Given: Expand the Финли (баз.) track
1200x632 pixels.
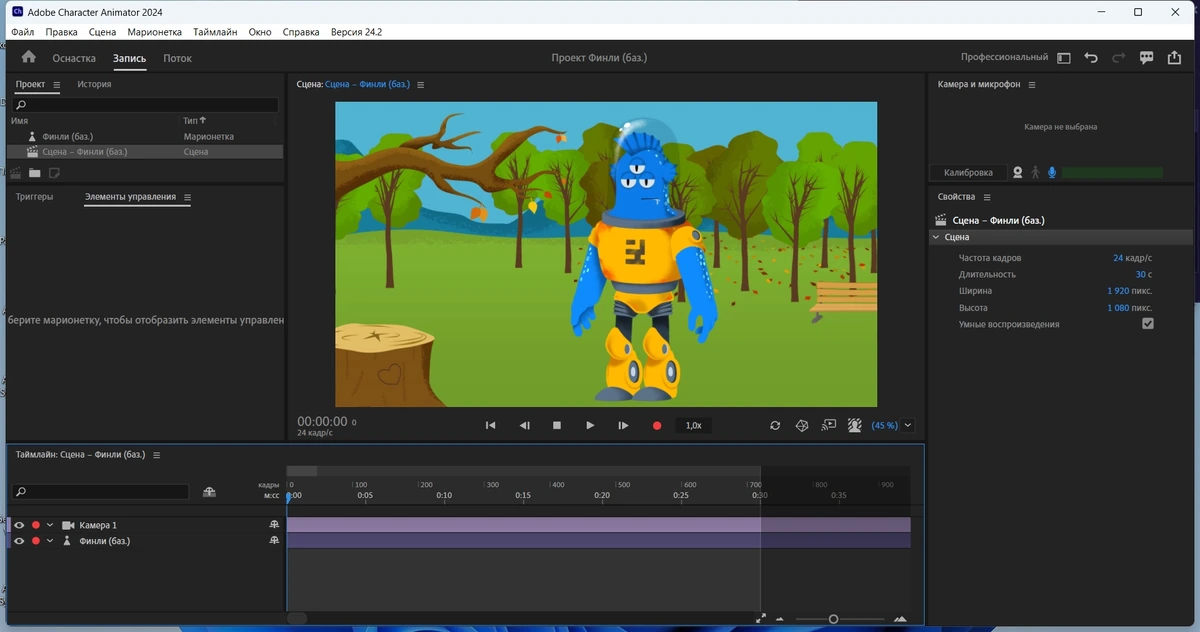Looking at the screenshot, I should coord(50,541).
